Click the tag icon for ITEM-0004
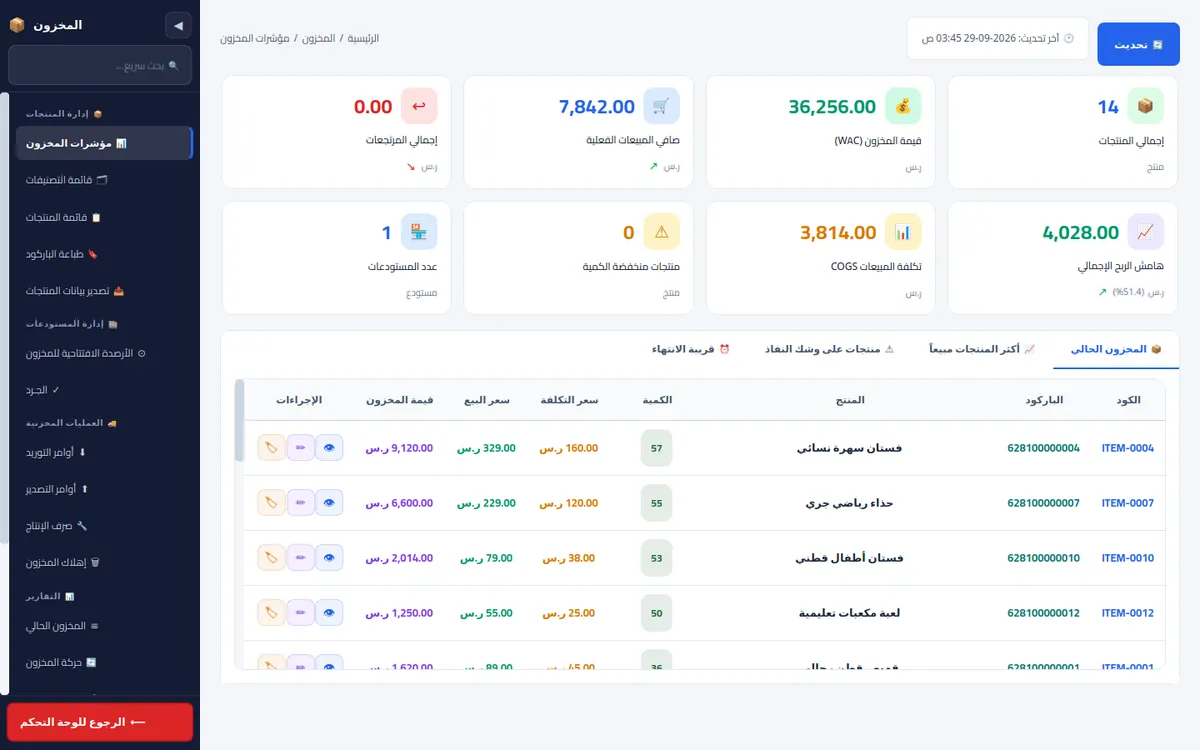The image size is (1200, 750). tap(271, 448)
